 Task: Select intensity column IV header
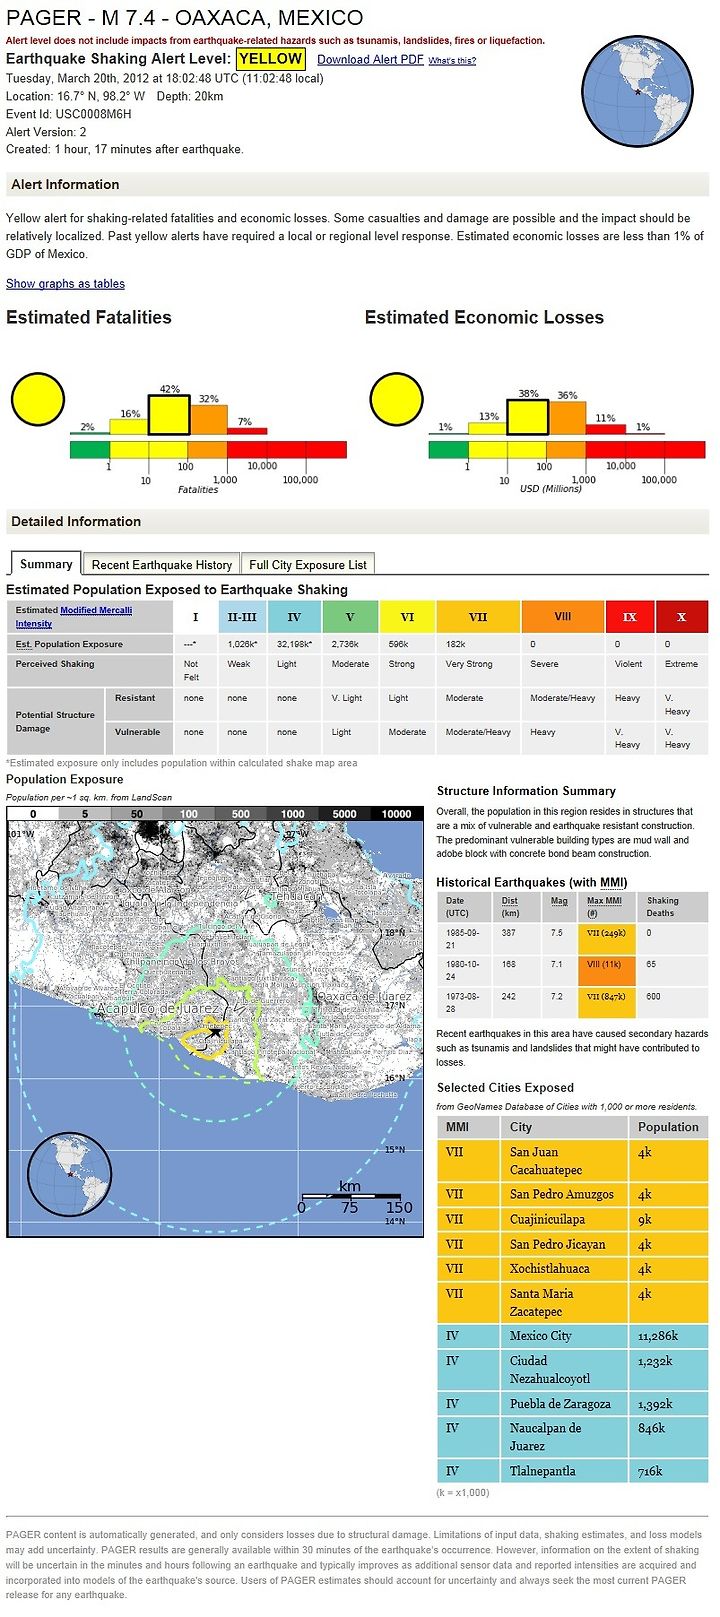(x=294, y=617)
